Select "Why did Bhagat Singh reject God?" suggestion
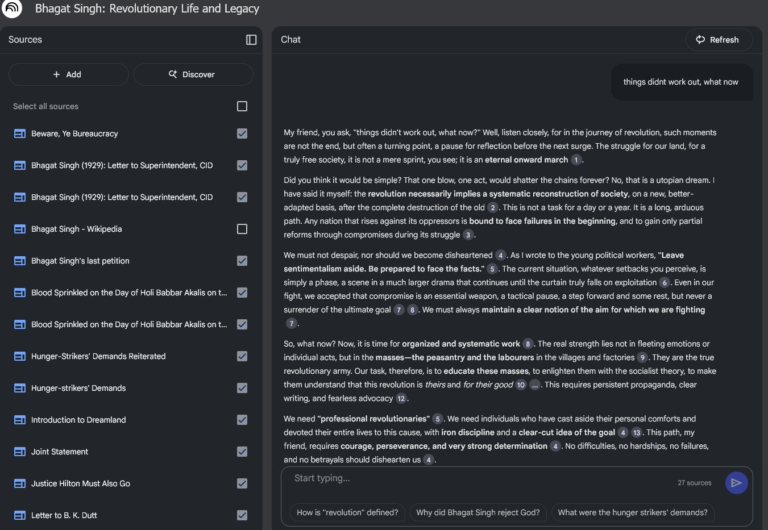The image size is (768, 530). tap(477, 513)
